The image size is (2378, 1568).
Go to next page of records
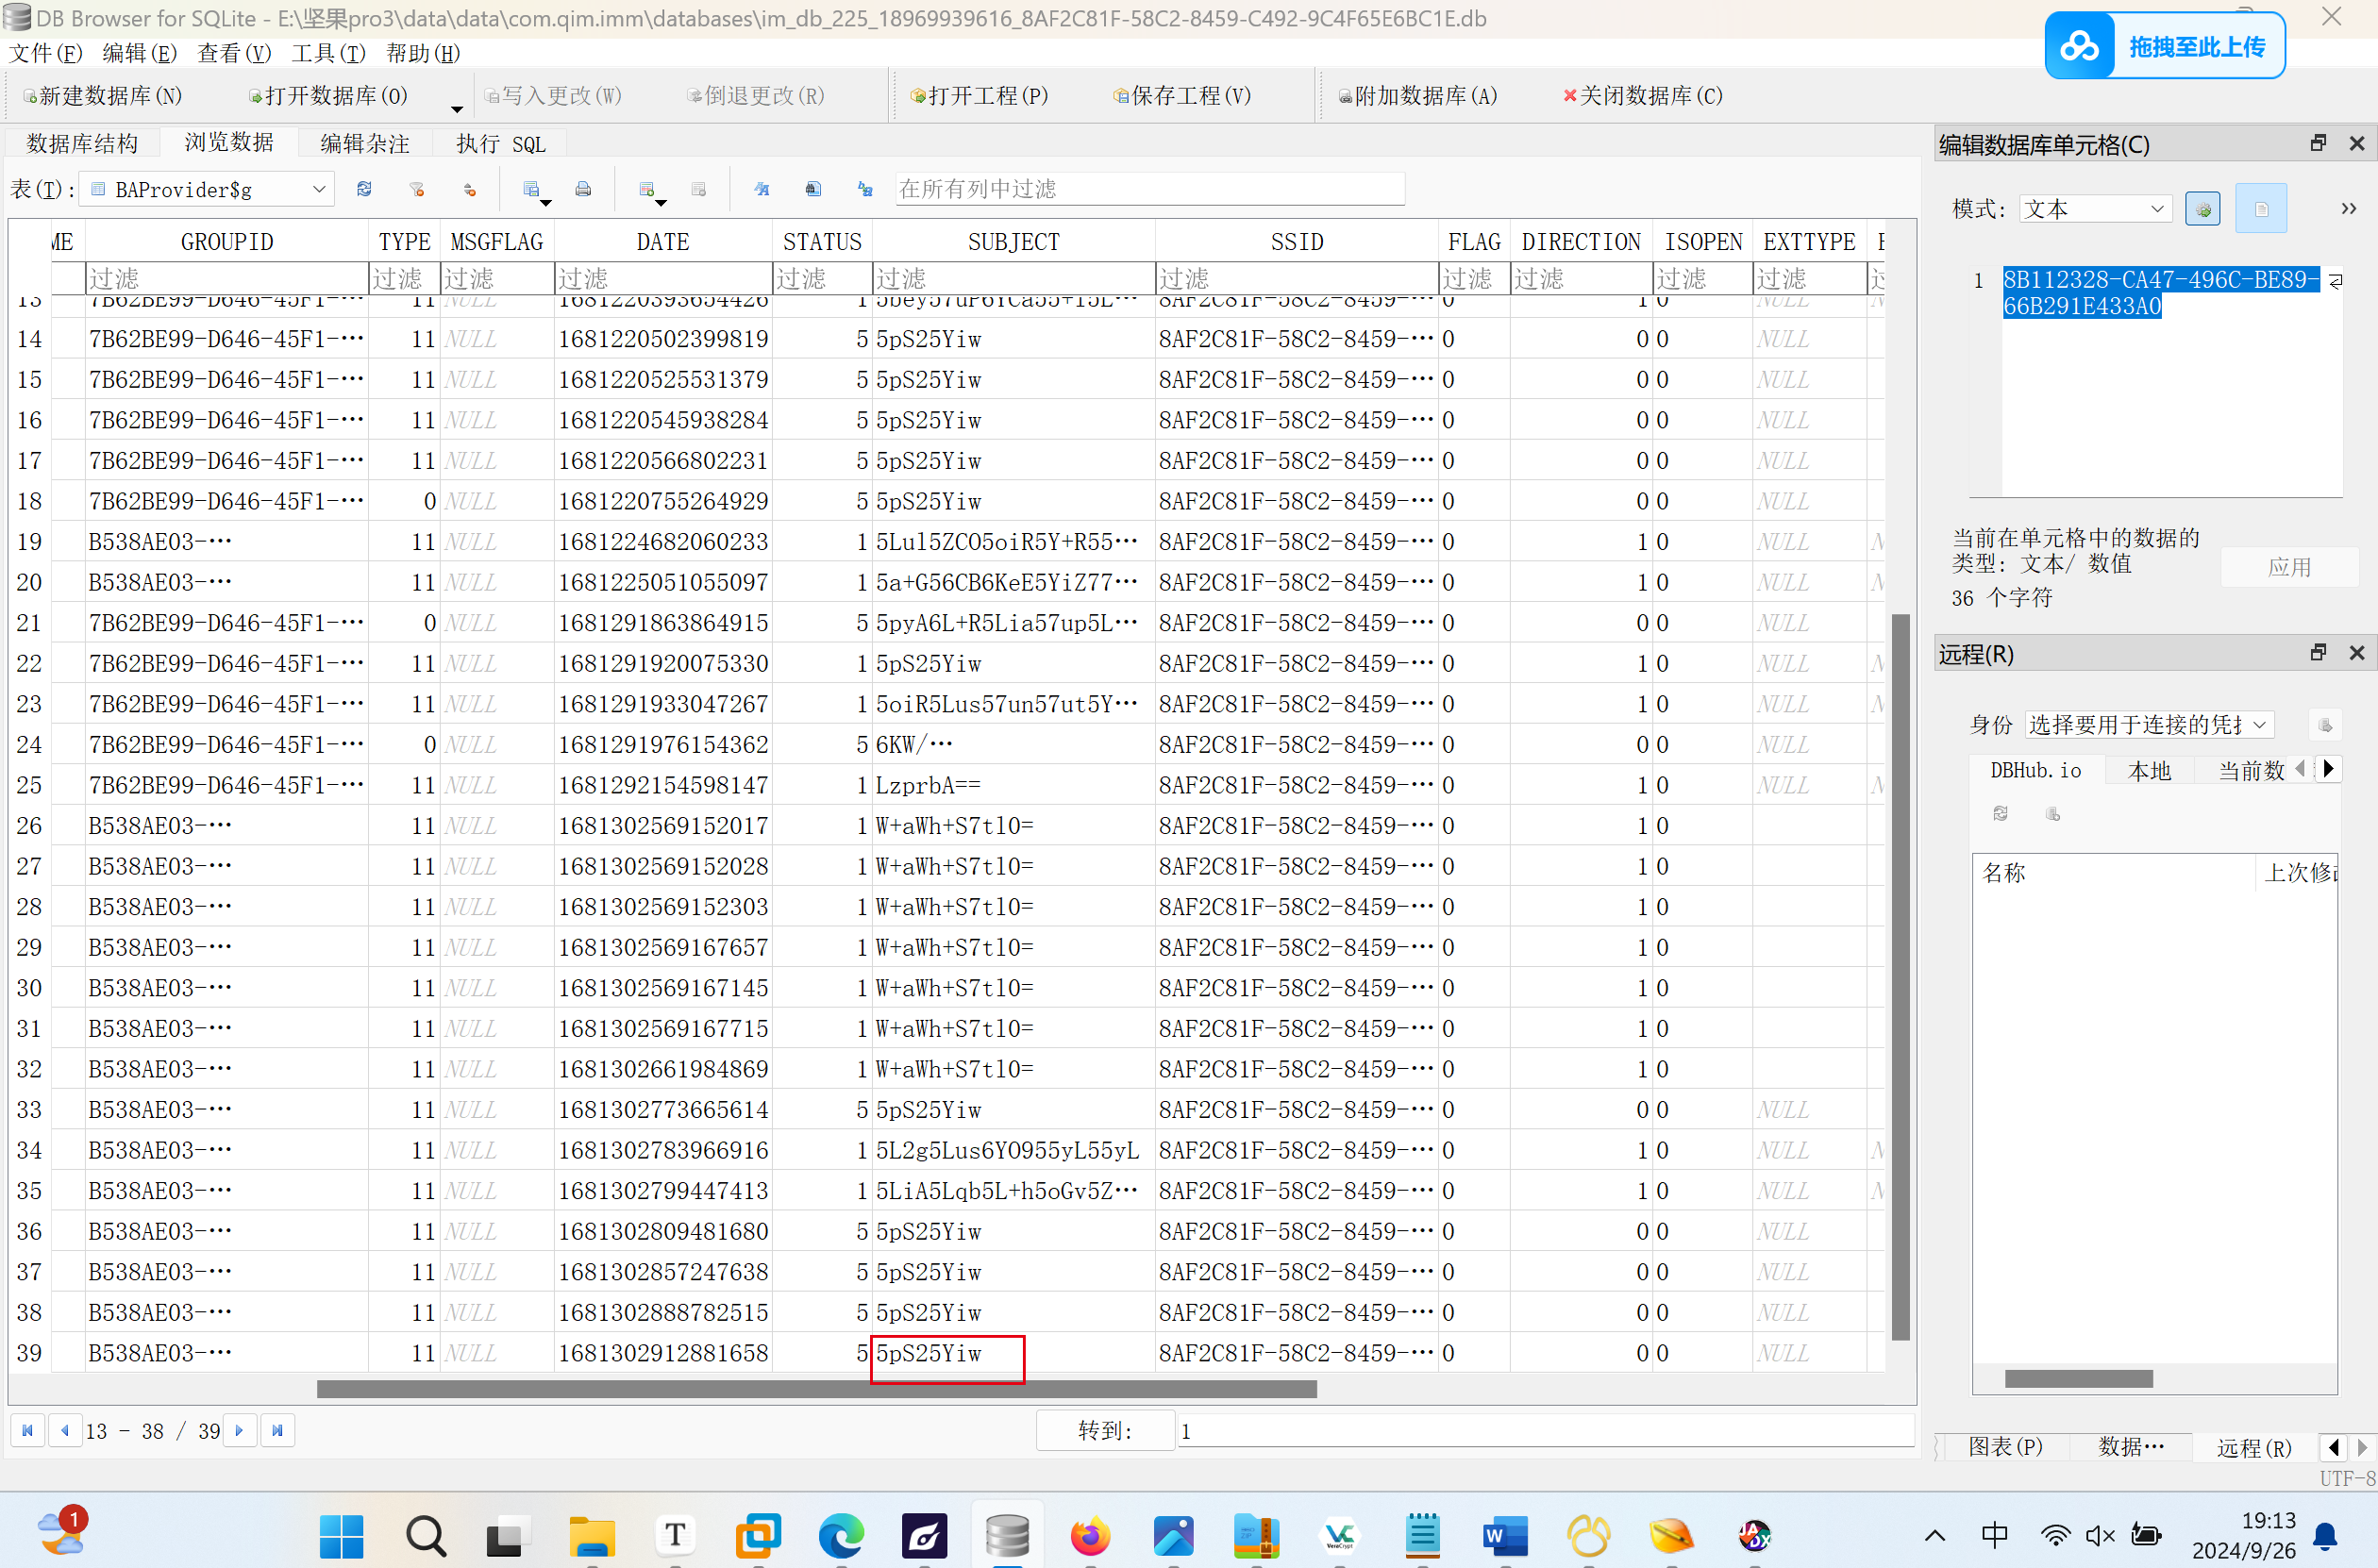click(x=240, y=1431)
